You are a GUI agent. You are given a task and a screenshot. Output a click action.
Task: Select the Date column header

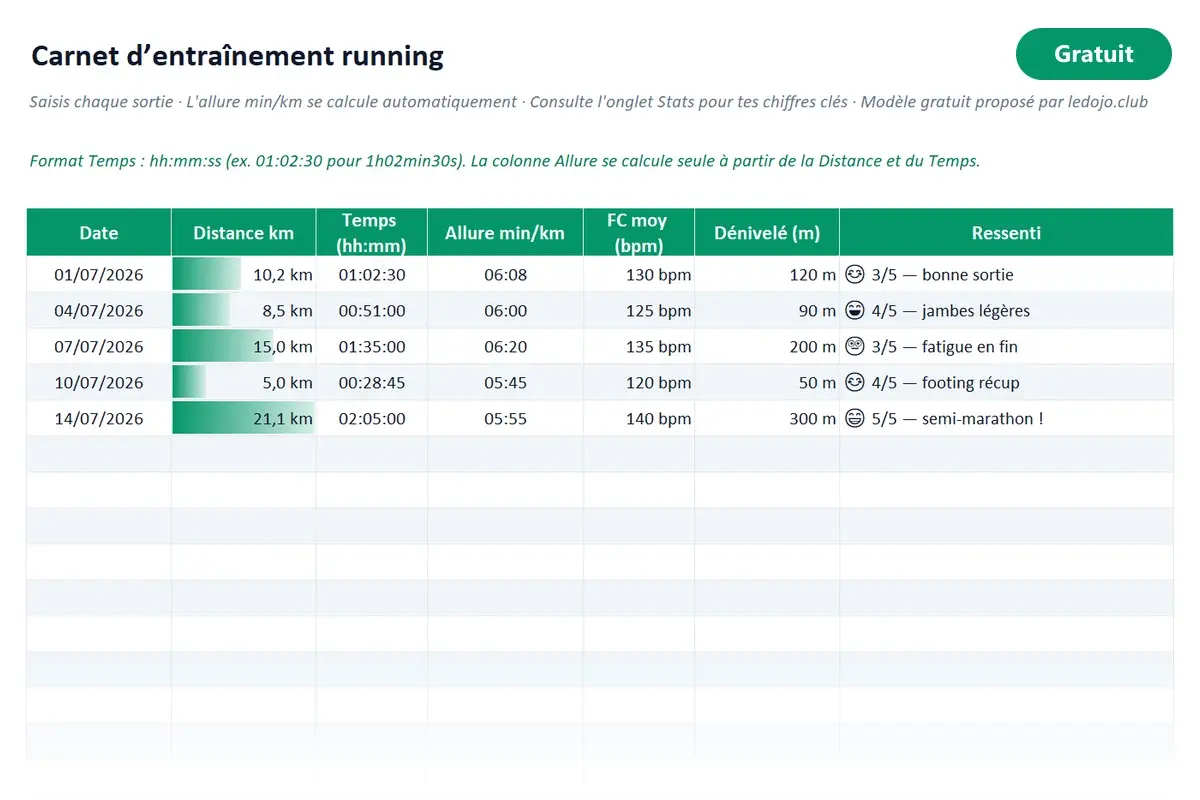point(99,233)
